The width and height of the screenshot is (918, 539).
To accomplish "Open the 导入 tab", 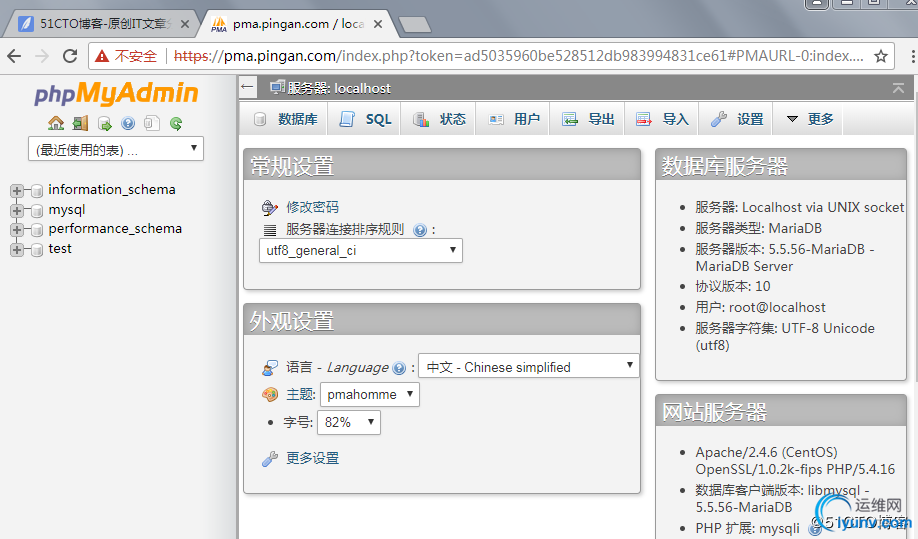I will click(662, 119).
